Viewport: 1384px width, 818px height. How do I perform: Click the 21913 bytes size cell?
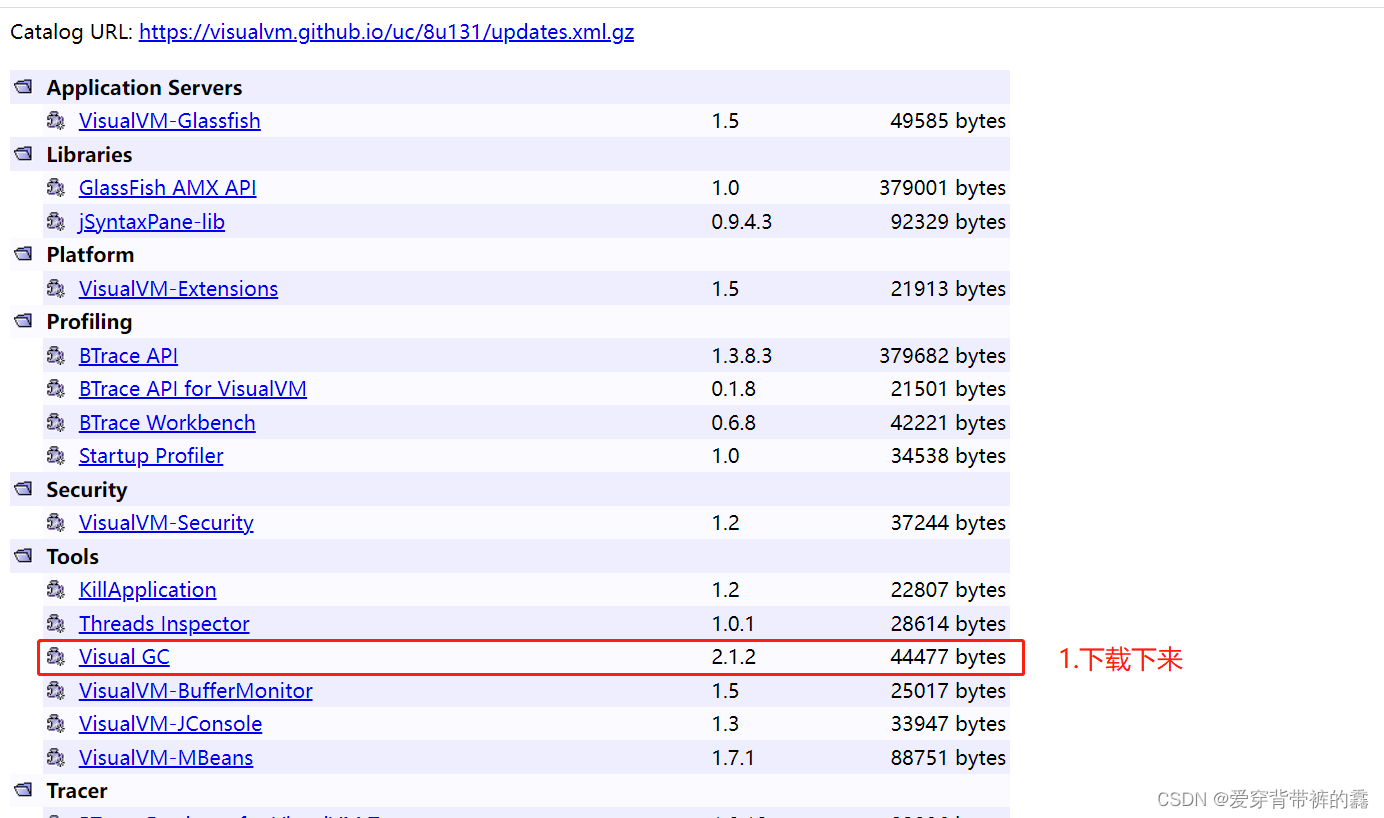[x=948, y=289]
